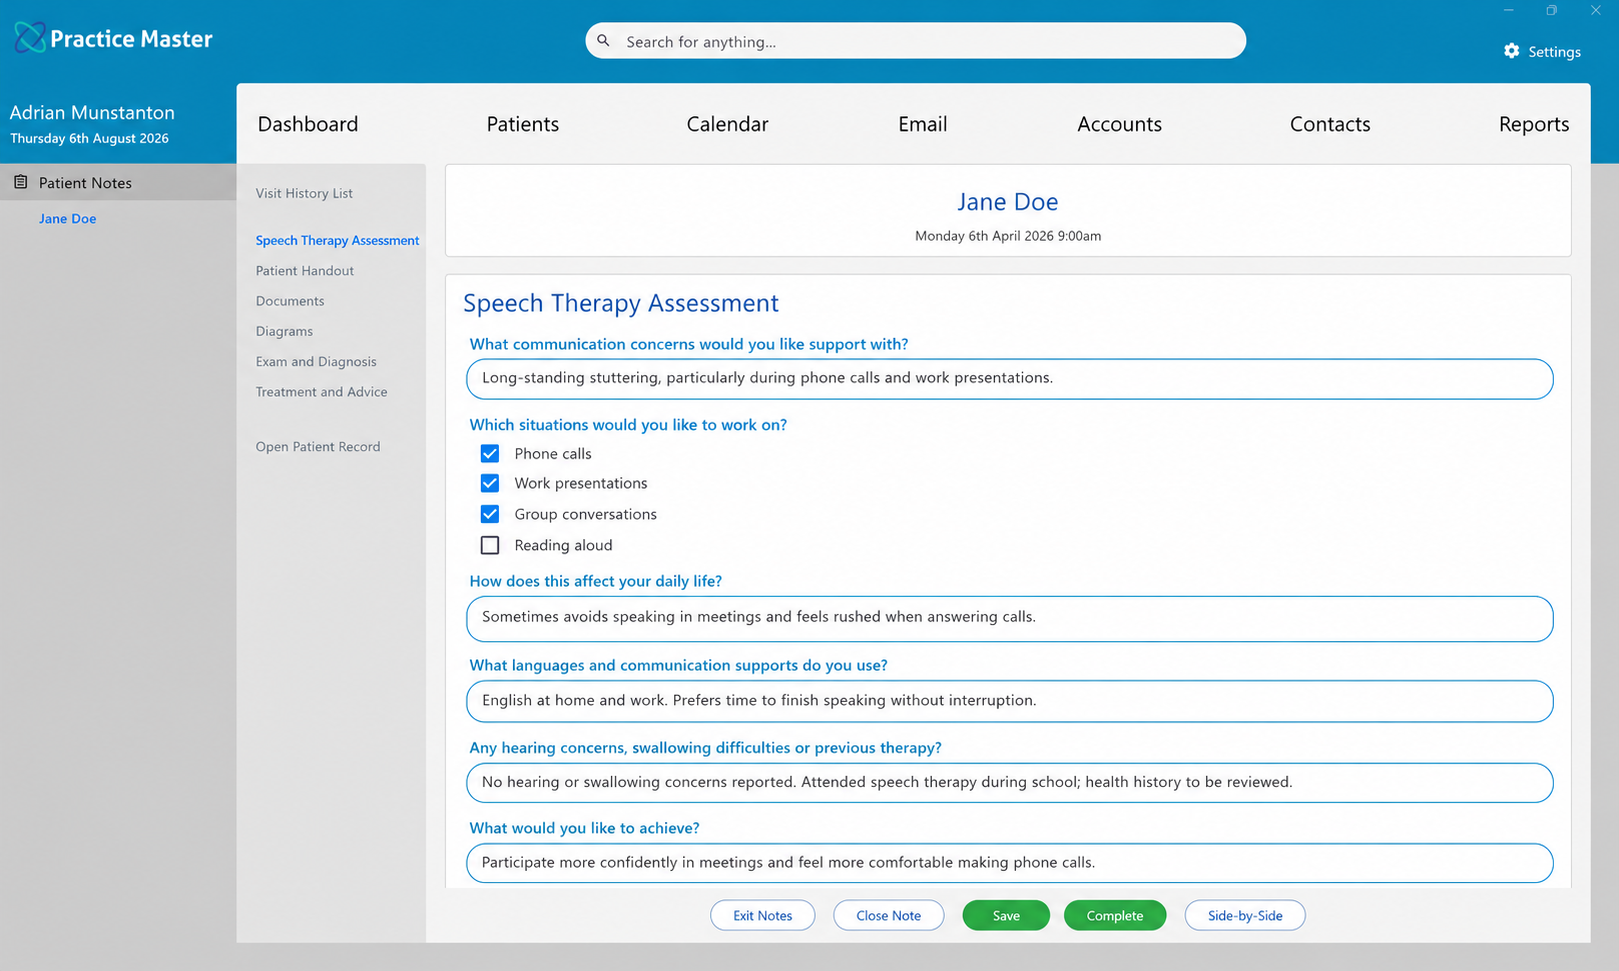Edit the communication concerns answer field
The width and height of the screenshot is (1619, 971).
1010,379
